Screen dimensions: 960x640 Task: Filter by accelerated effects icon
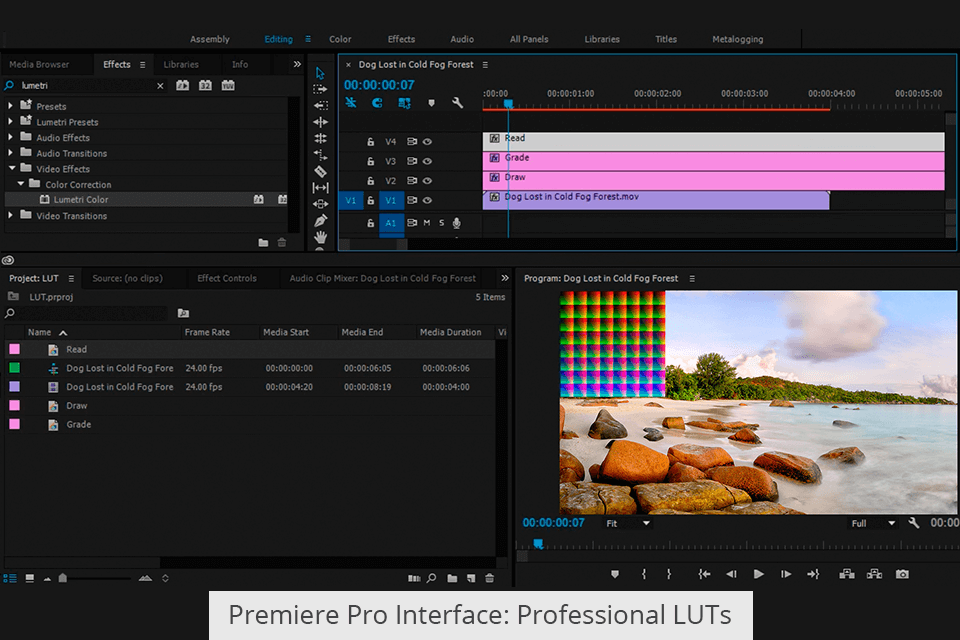tap(182, 86)
